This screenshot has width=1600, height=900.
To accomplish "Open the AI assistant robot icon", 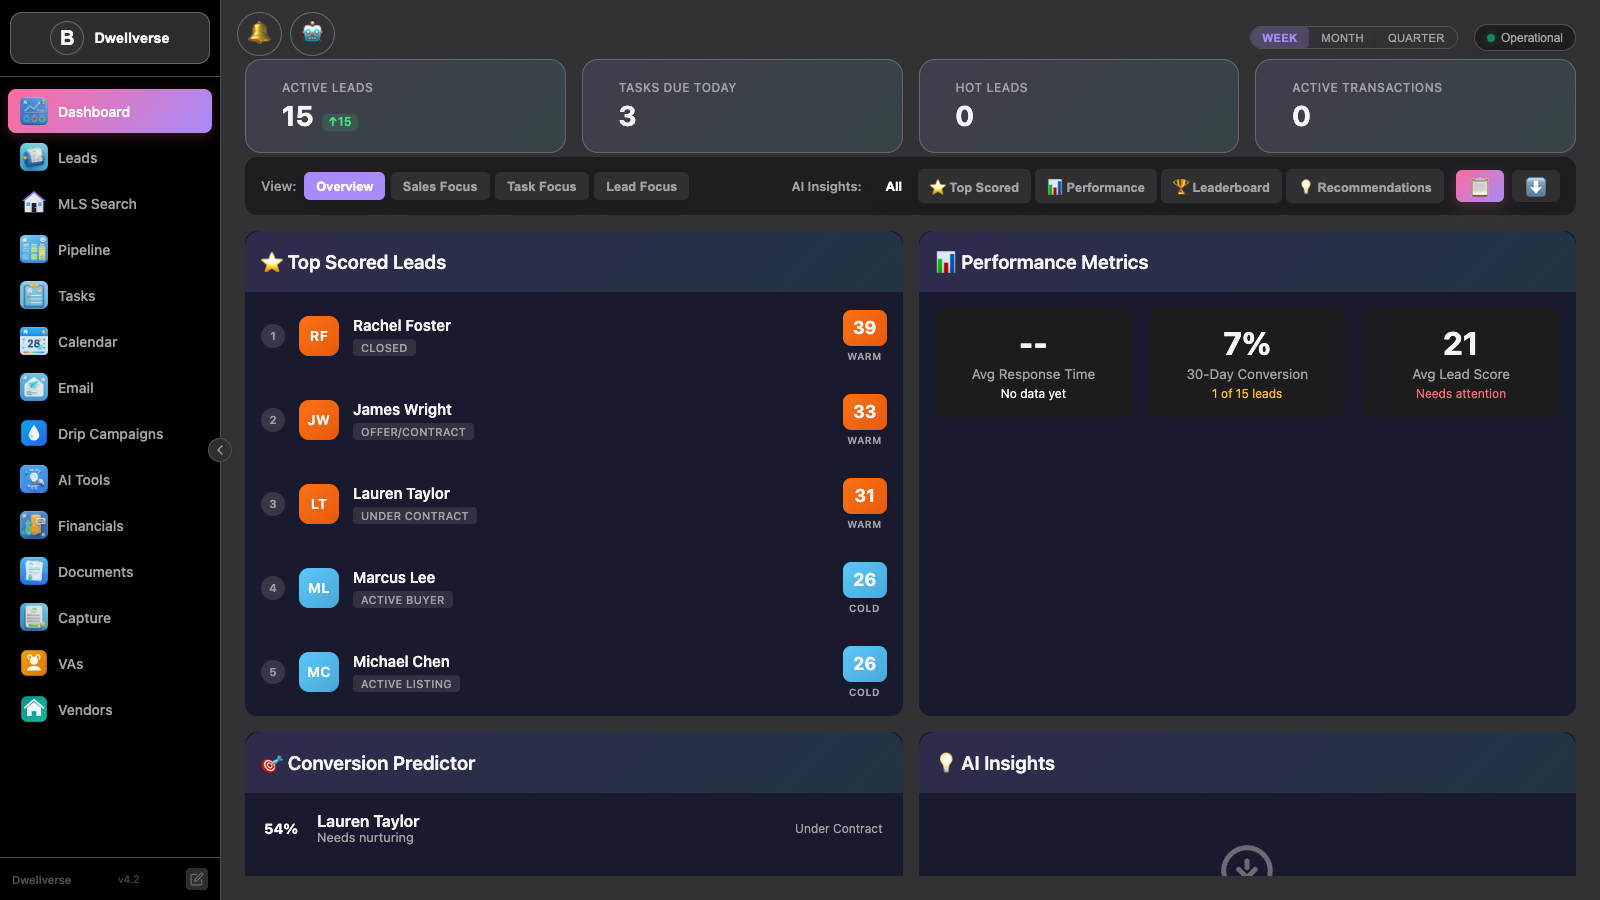I will pos(312,34).
